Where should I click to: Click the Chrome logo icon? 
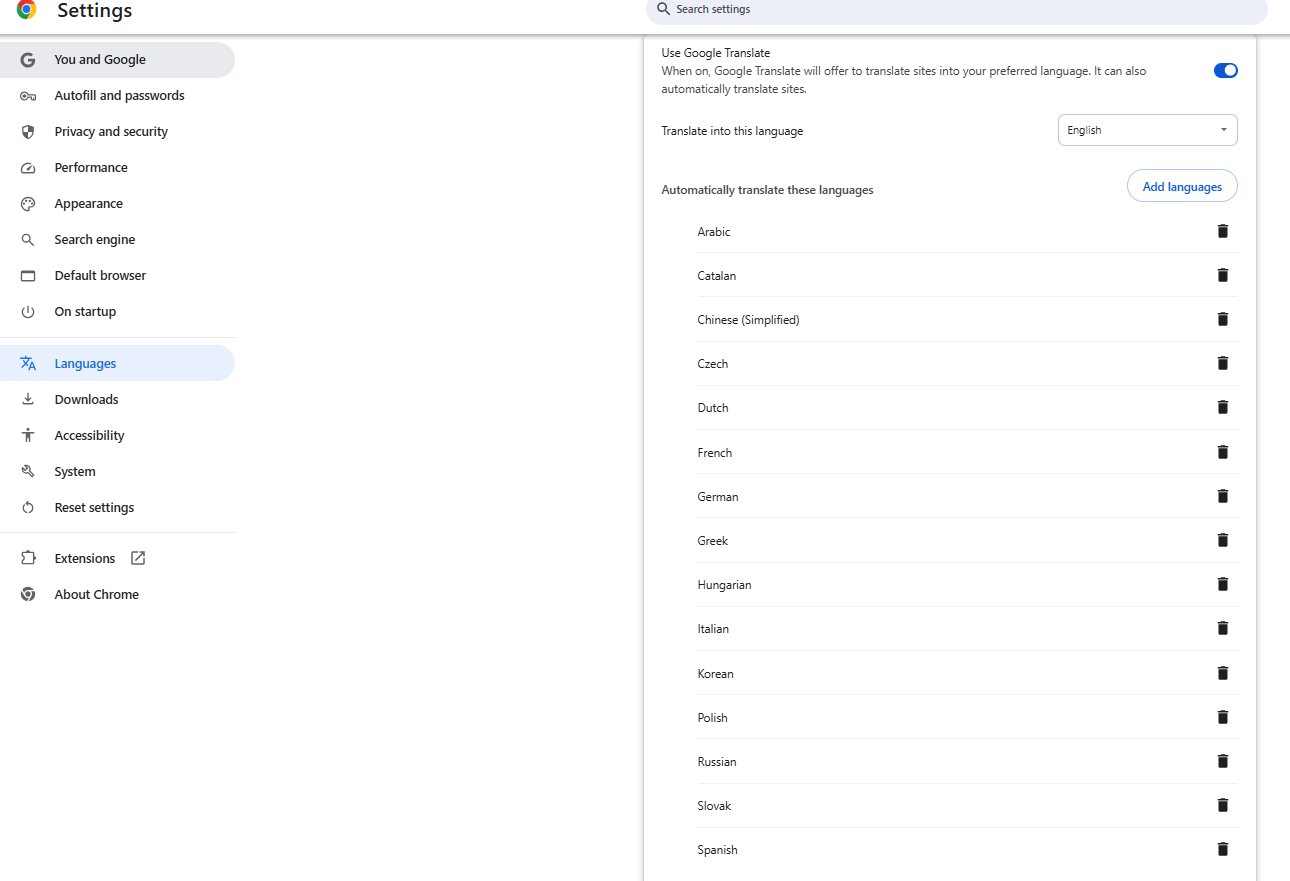(x=27, y=10)
